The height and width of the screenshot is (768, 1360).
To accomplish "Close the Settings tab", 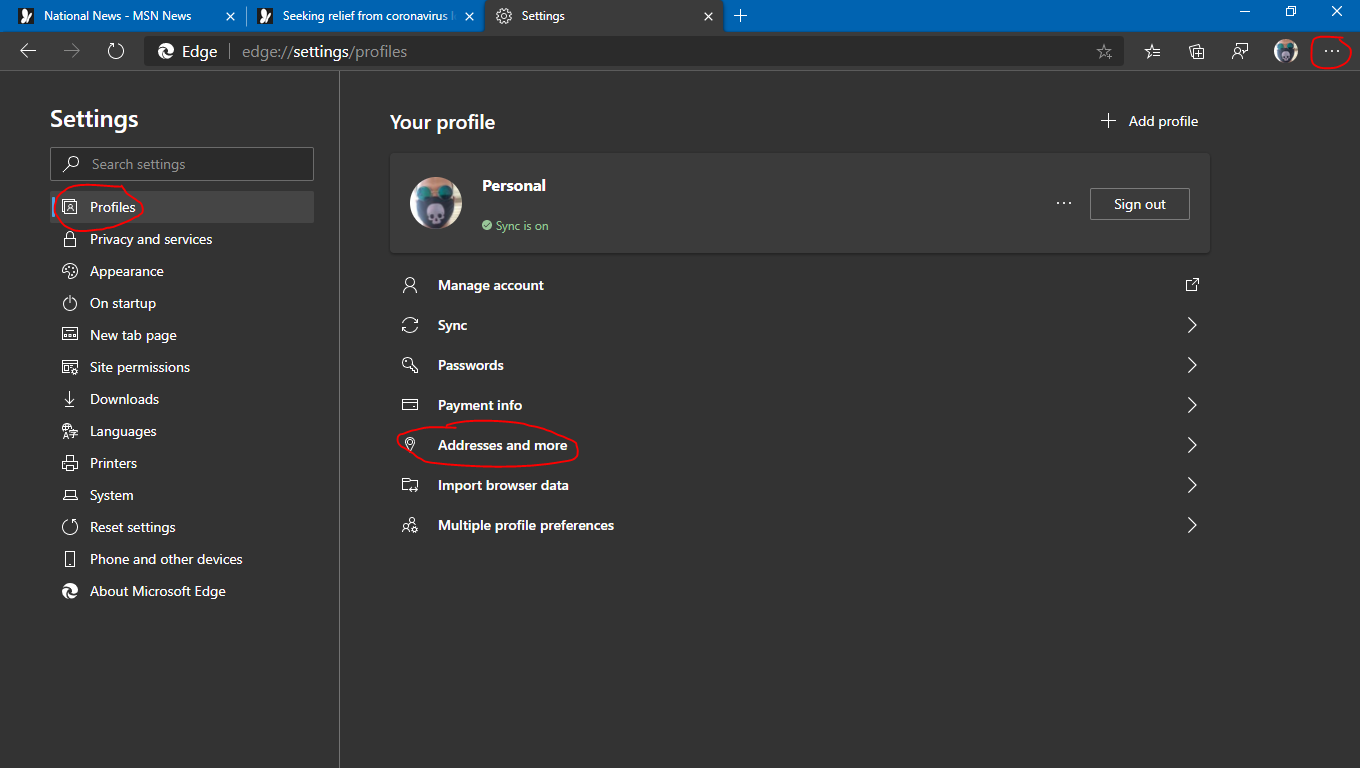I will pyautogui.click(x=709, y=16).
